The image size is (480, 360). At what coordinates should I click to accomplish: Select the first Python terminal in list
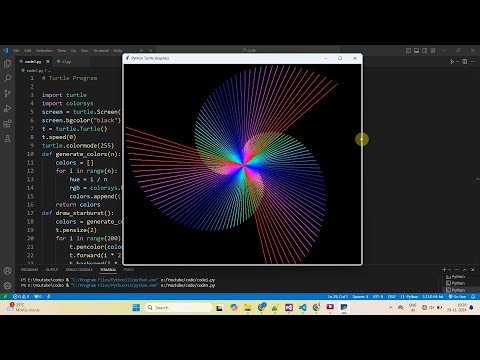point(456,277)
